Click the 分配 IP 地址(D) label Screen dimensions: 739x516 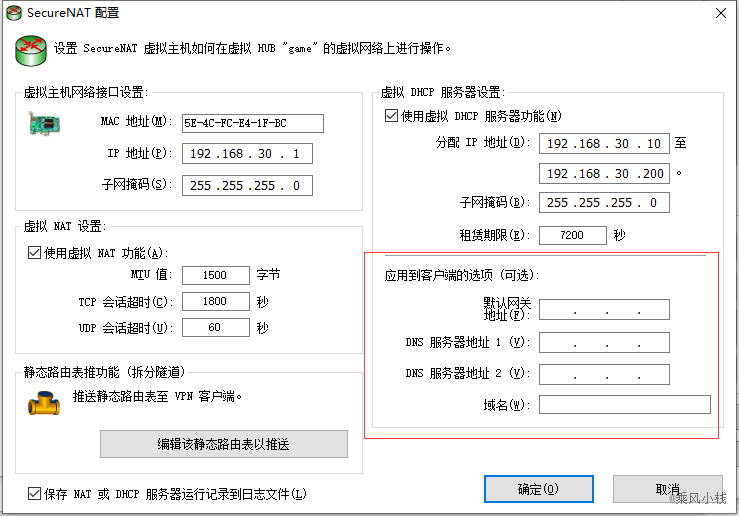pos(483,142)
